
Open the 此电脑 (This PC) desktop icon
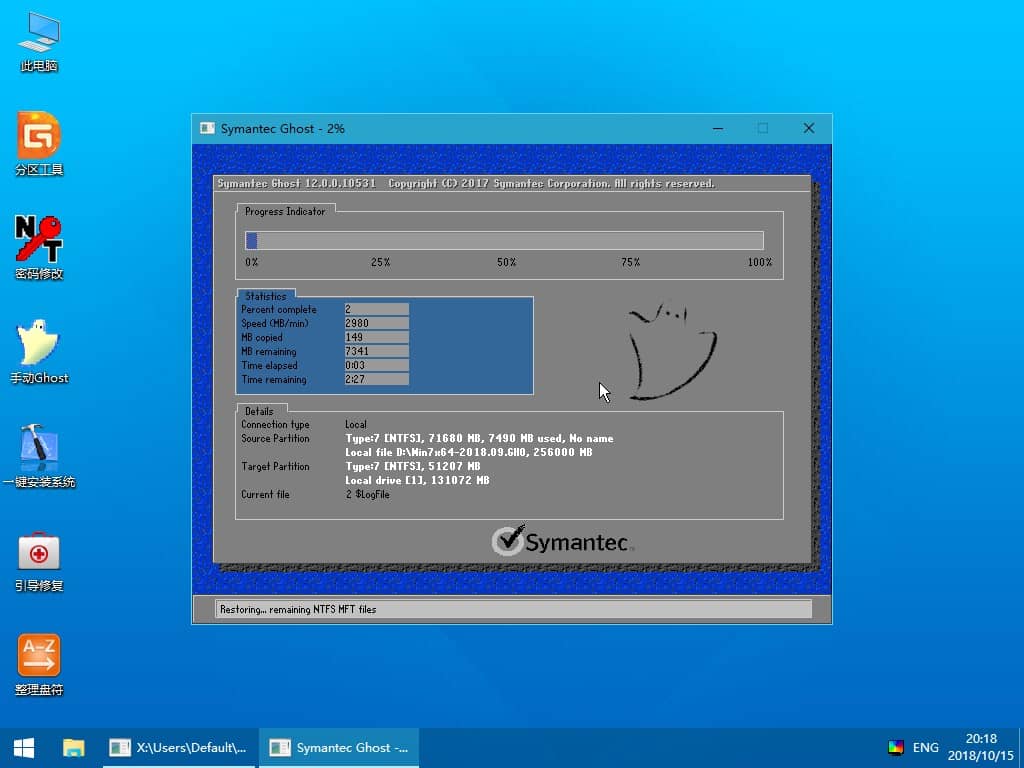click(37, 42)
